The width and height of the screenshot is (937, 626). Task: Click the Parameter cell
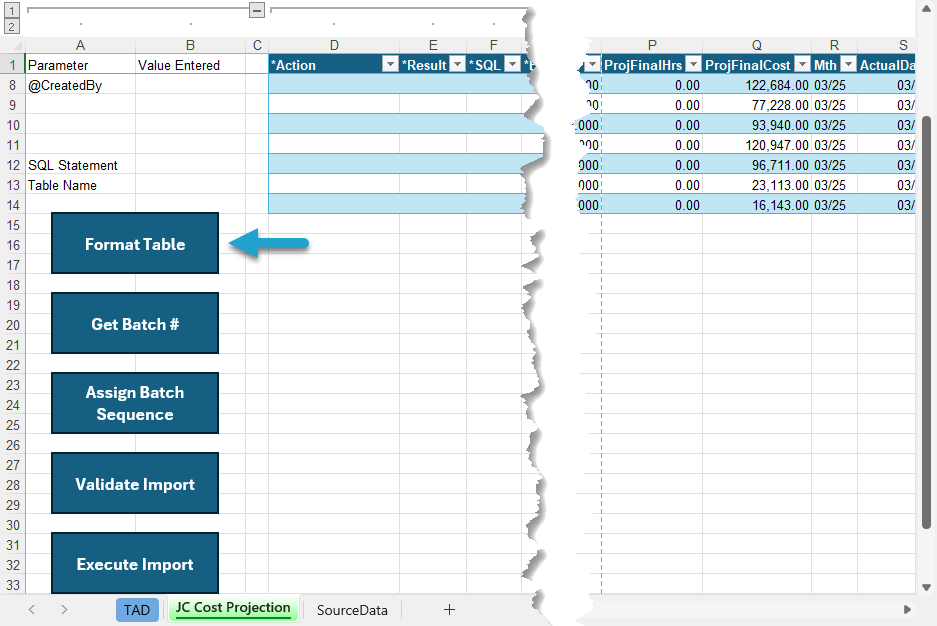point(80,65)
